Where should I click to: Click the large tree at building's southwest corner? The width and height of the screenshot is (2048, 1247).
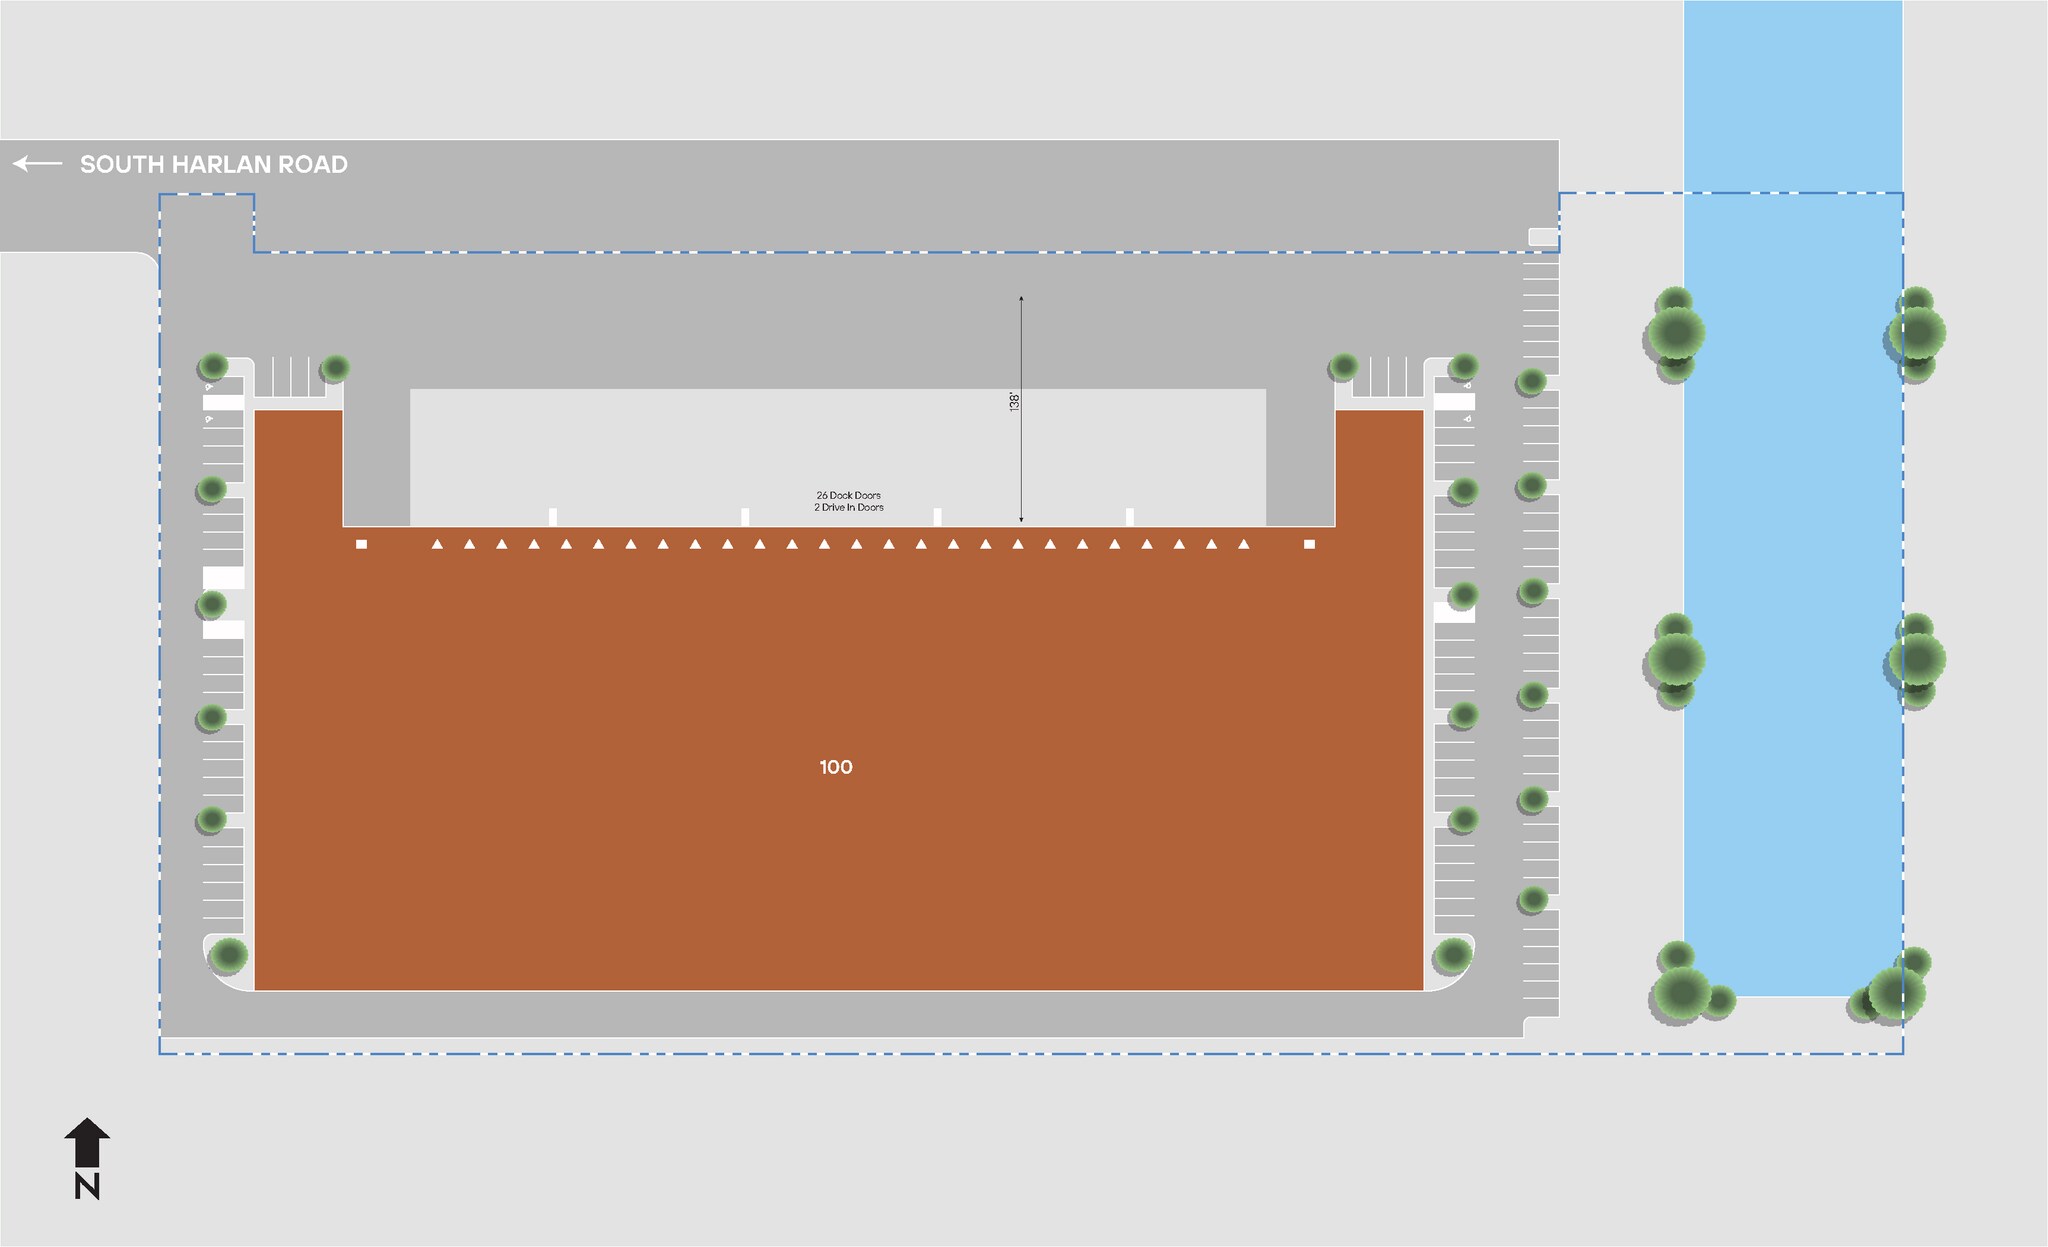click(228, 954)
